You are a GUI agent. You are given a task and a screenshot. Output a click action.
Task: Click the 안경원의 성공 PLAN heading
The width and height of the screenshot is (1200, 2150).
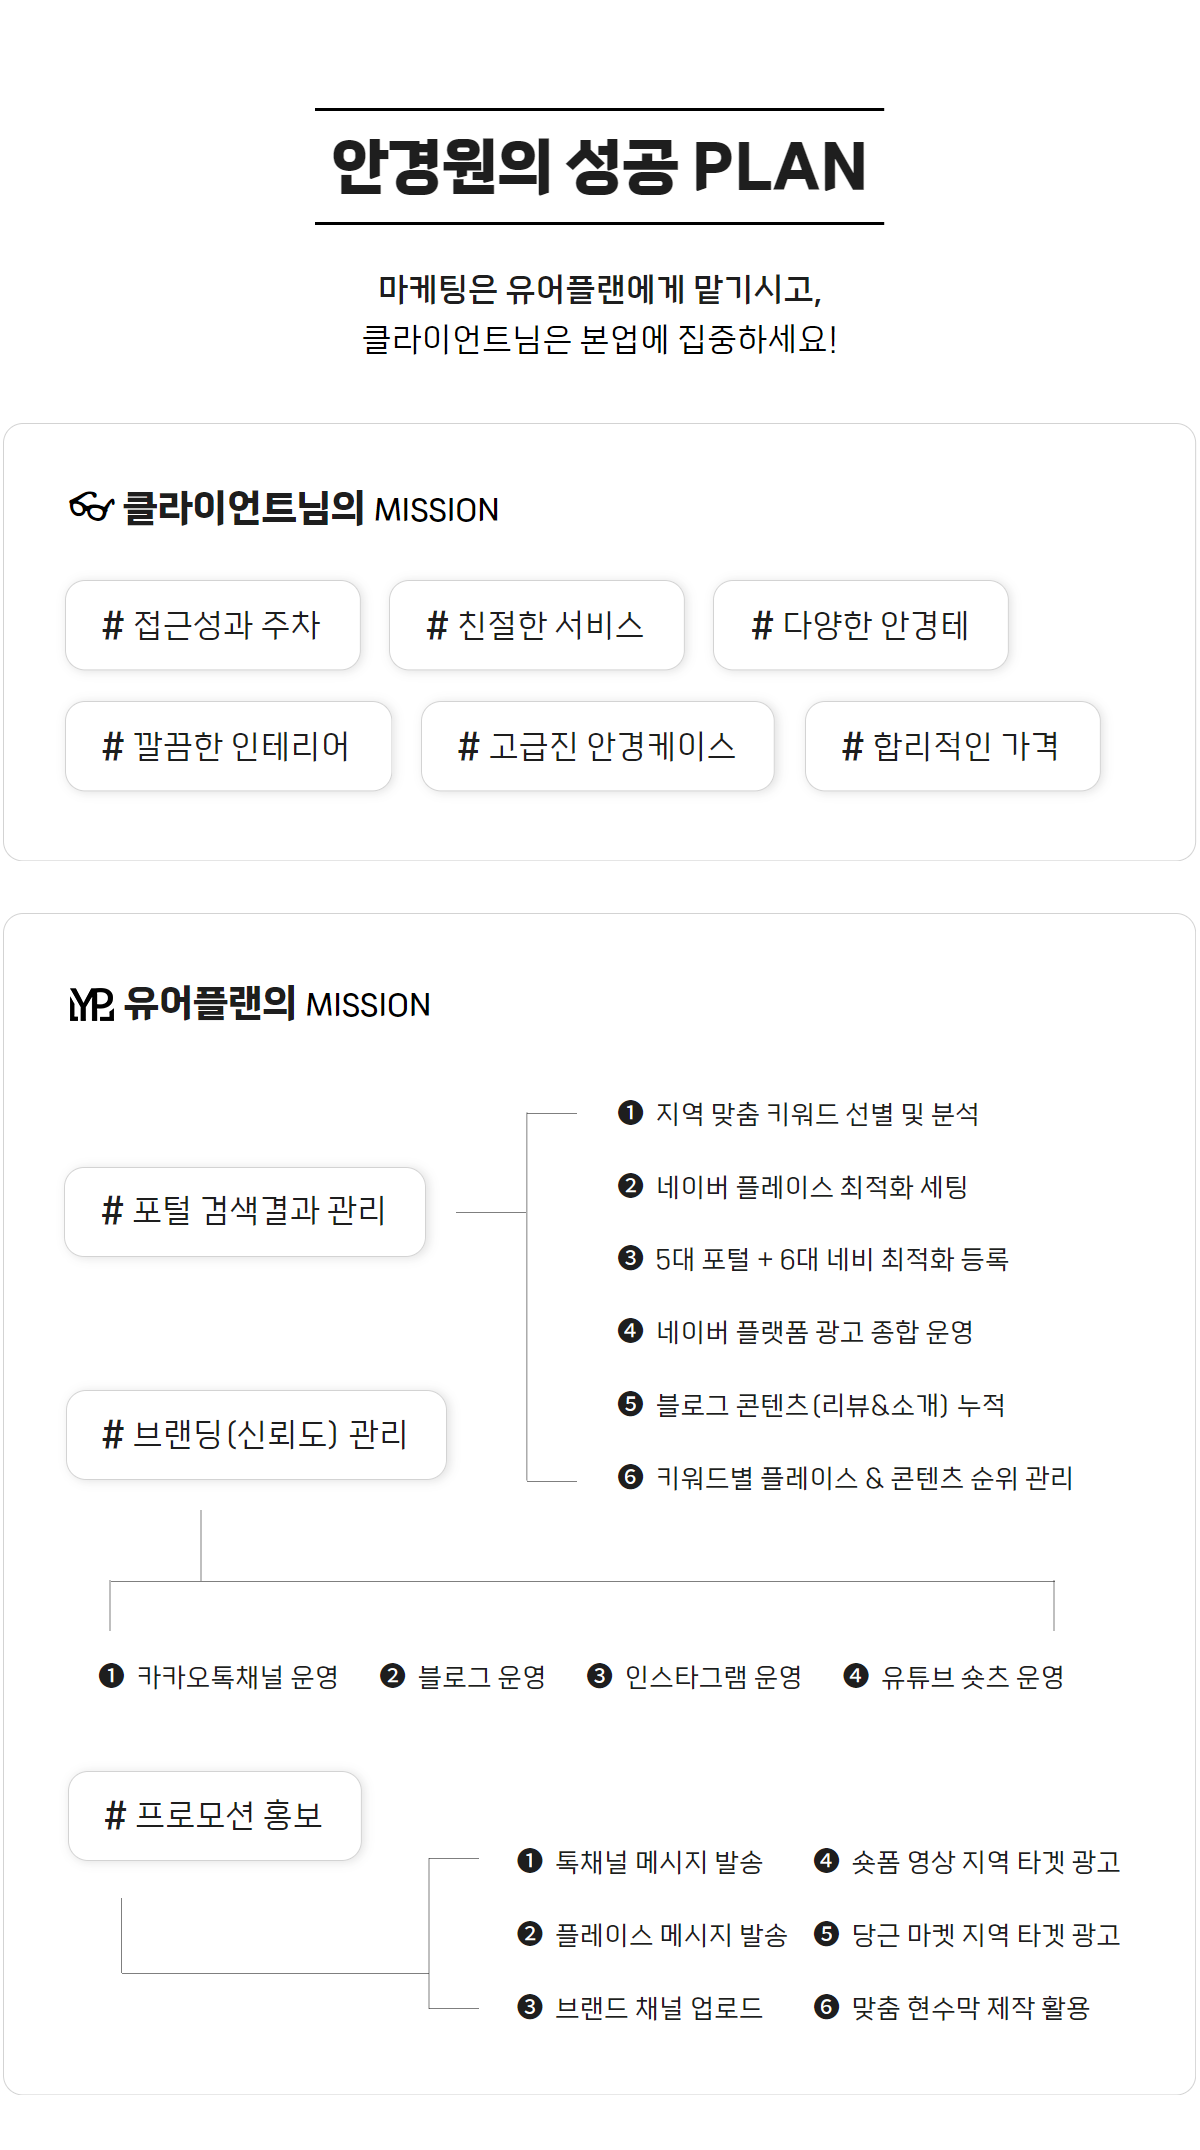(599, 166)
